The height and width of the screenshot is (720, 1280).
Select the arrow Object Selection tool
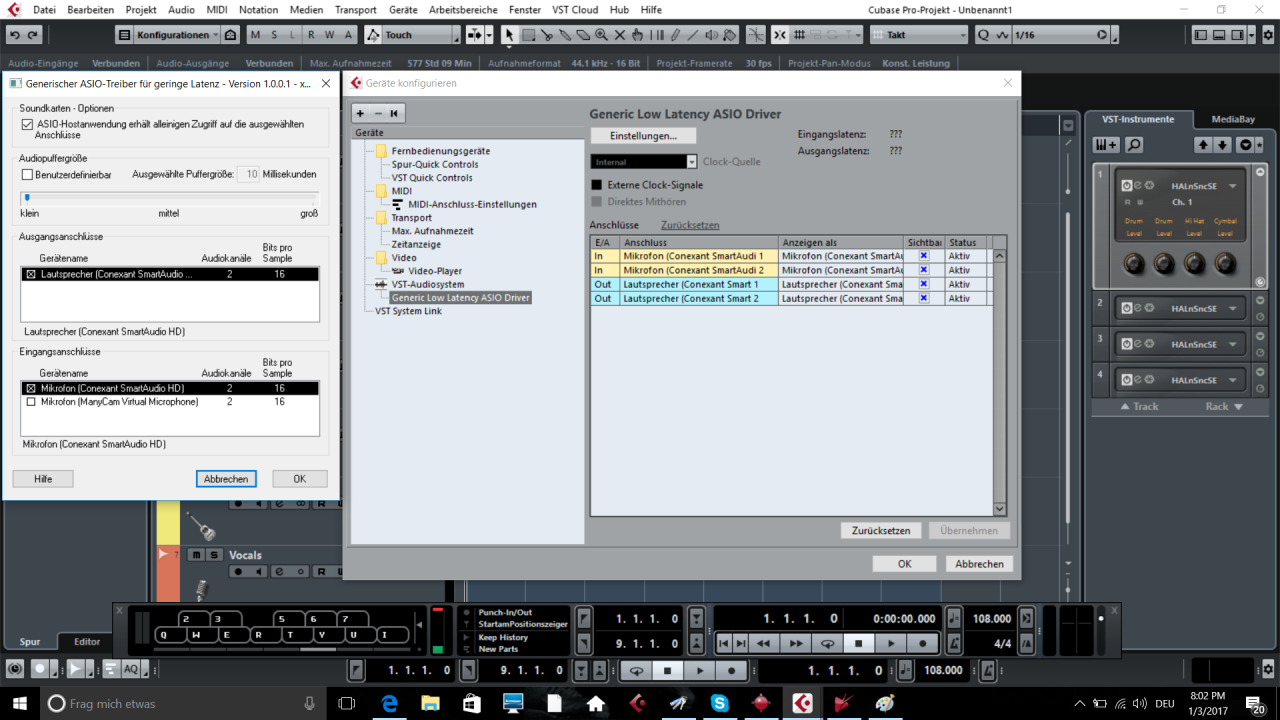click(509, 35)
